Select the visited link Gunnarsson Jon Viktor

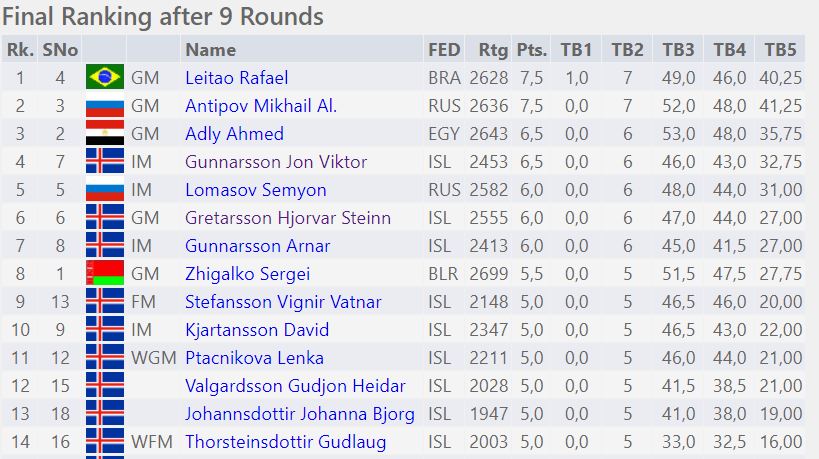point(276,161)
